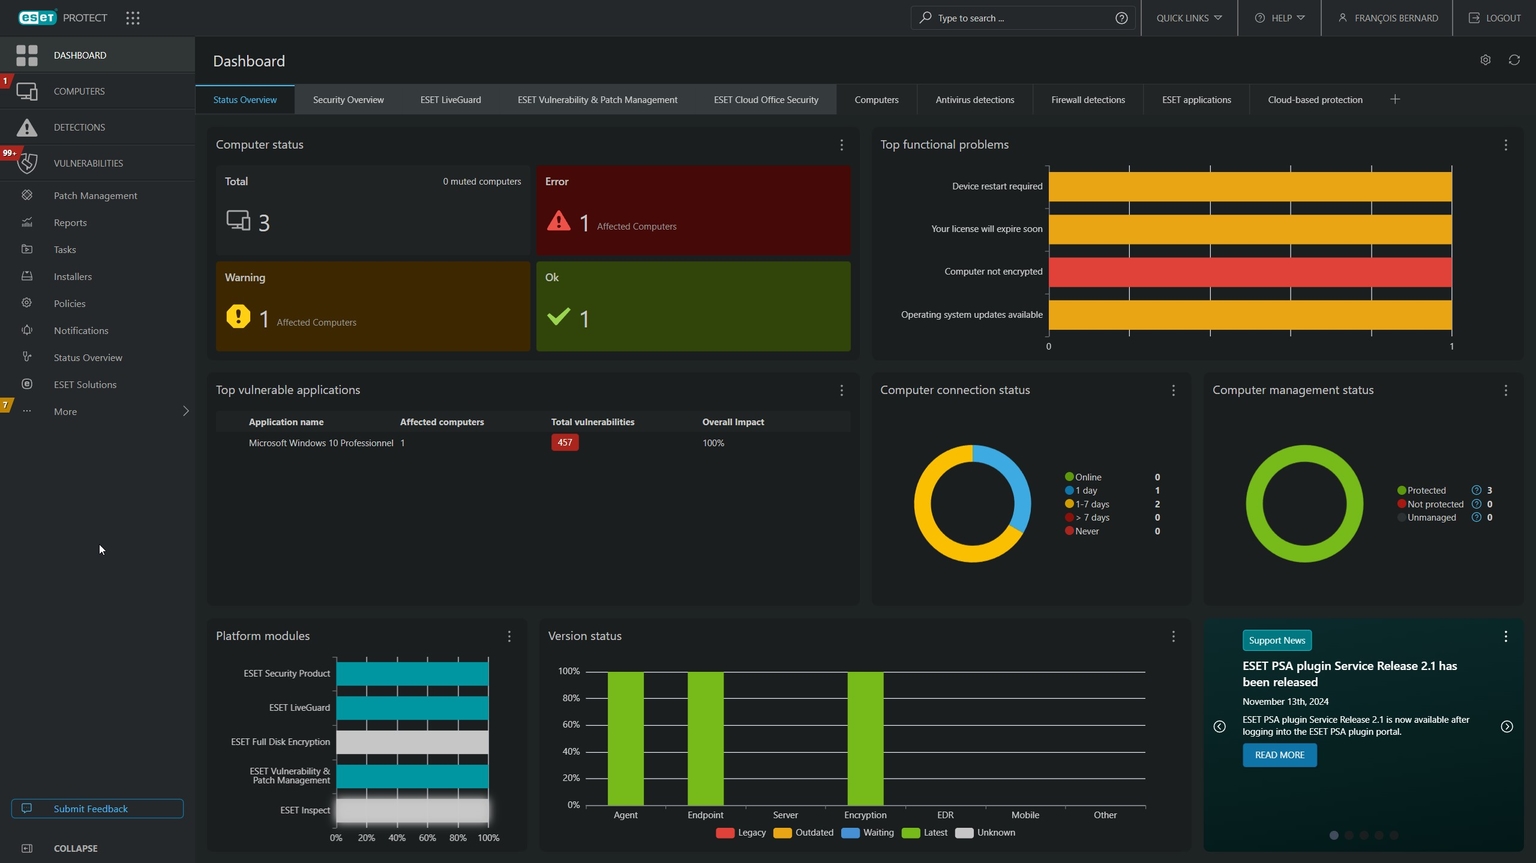Select first support news carousel dot
This screenshot has height=863, width=1536.
(x=1333, y=835)
